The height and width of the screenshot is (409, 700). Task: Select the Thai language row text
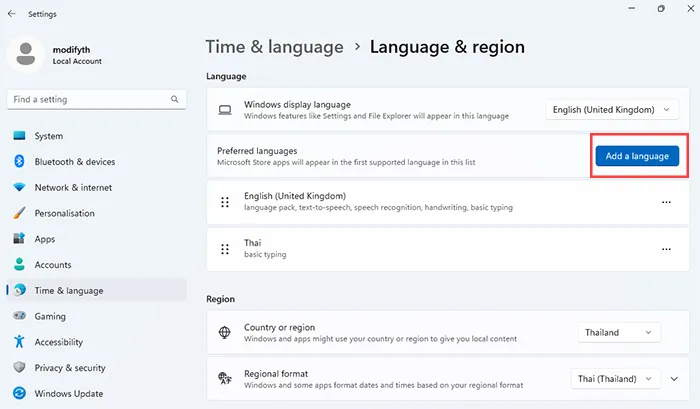pos(252,243)
